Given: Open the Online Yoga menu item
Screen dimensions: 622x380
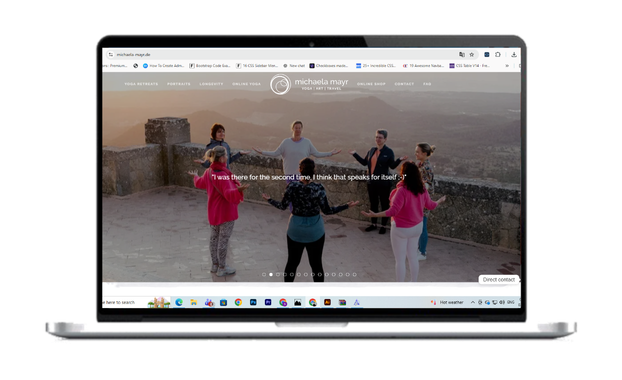Looking at the screenshot, I should click(x=246, y=84).
